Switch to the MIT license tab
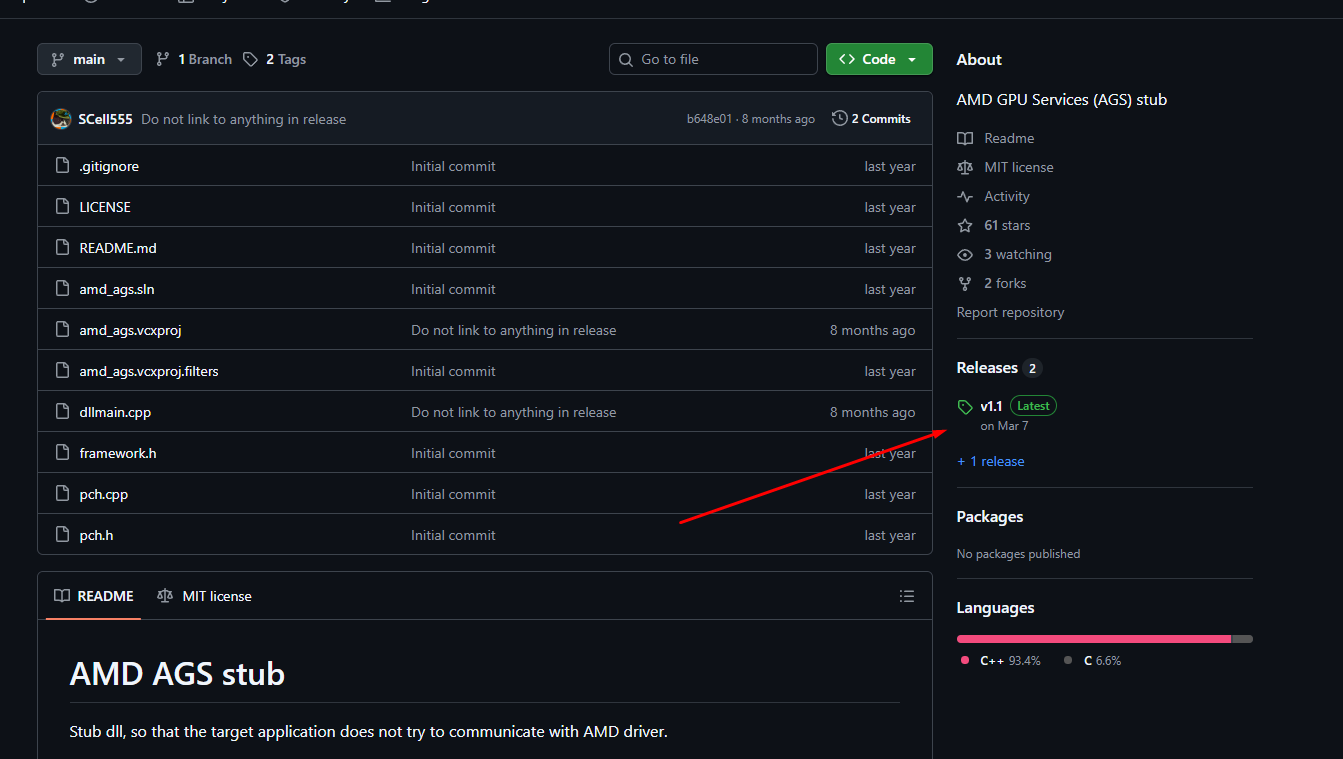This screenshot has height=759, width=1343. click(204, 596)
